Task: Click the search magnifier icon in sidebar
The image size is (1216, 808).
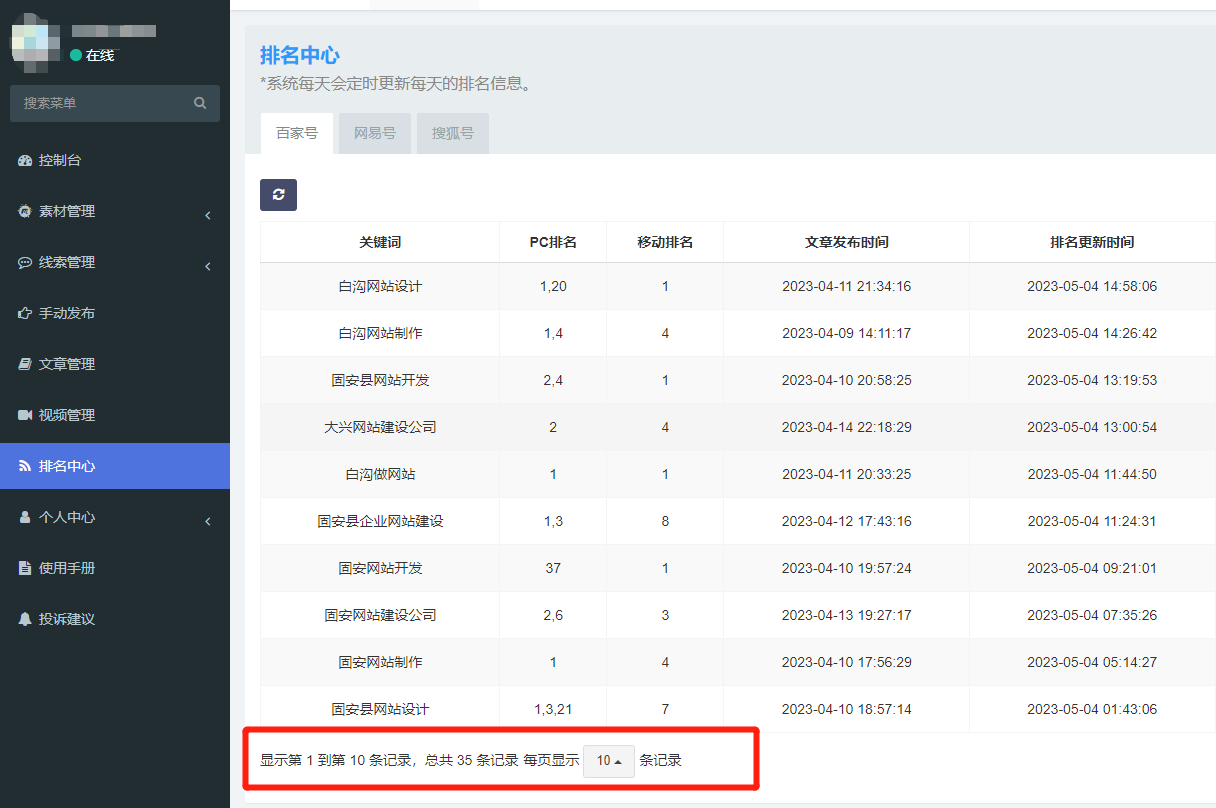Action: [x=200, y=103]
